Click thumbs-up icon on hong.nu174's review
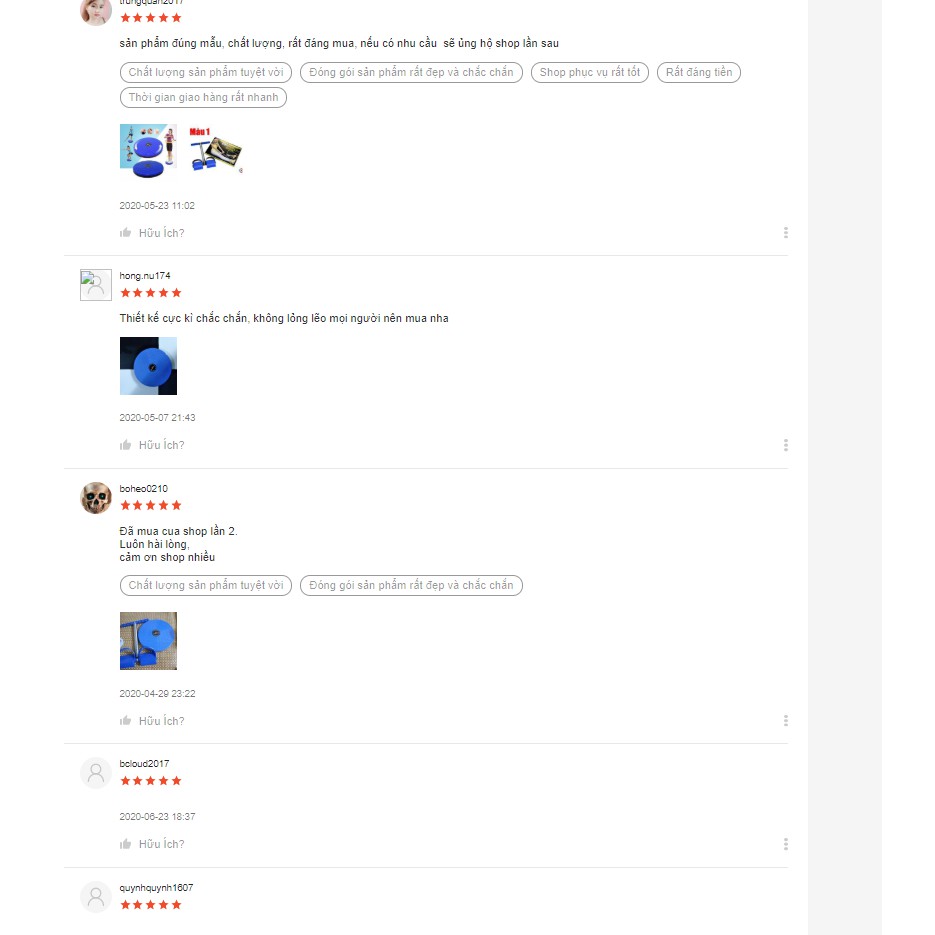 [125, 445]
